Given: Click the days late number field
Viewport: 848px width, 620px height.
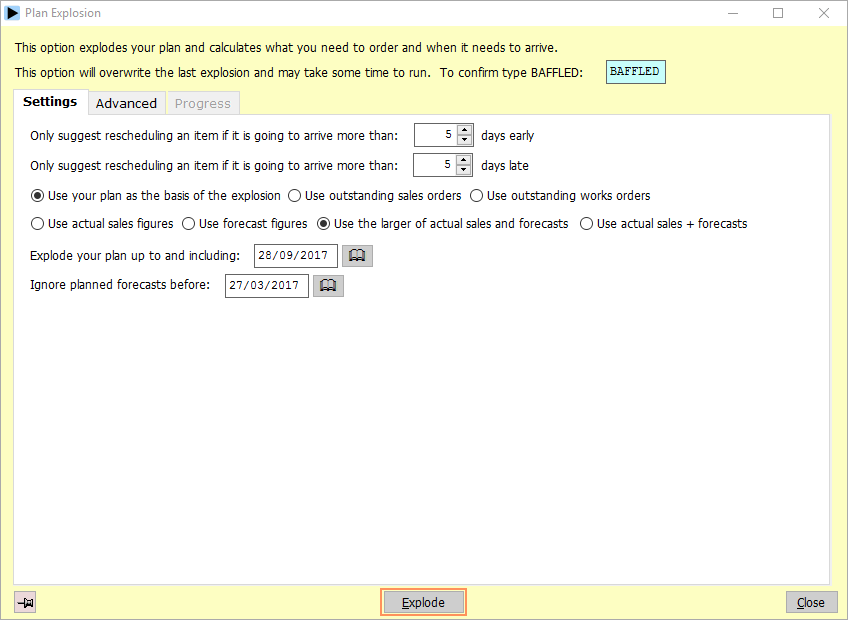Looking at the screenshot, I should tap(435, 165).
